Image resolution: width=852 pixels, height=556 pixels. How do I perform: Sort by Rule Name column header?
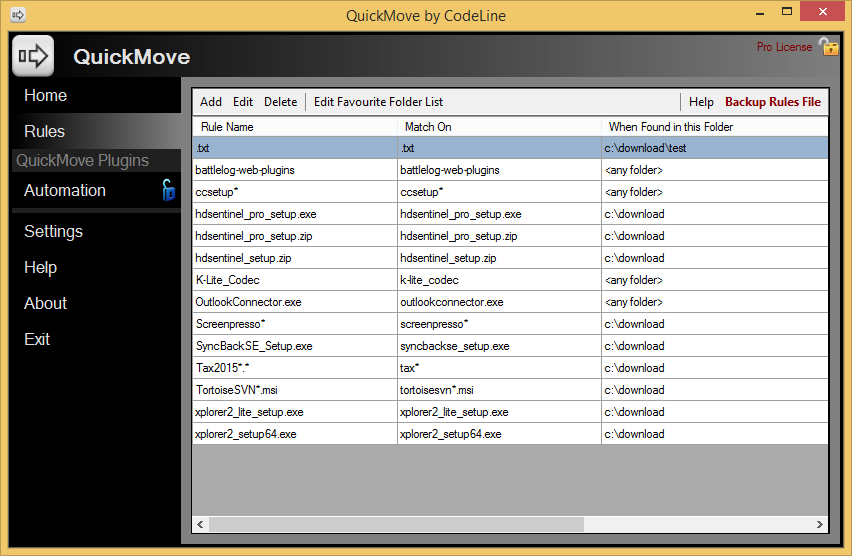pos(228,127)
